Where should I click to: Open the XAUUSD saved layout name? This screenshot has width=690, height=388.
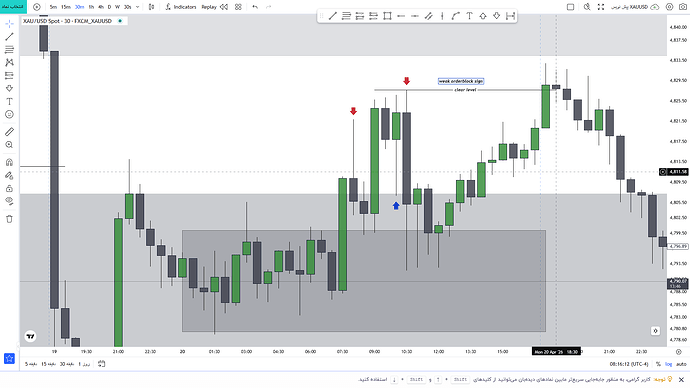coord(629,7)
